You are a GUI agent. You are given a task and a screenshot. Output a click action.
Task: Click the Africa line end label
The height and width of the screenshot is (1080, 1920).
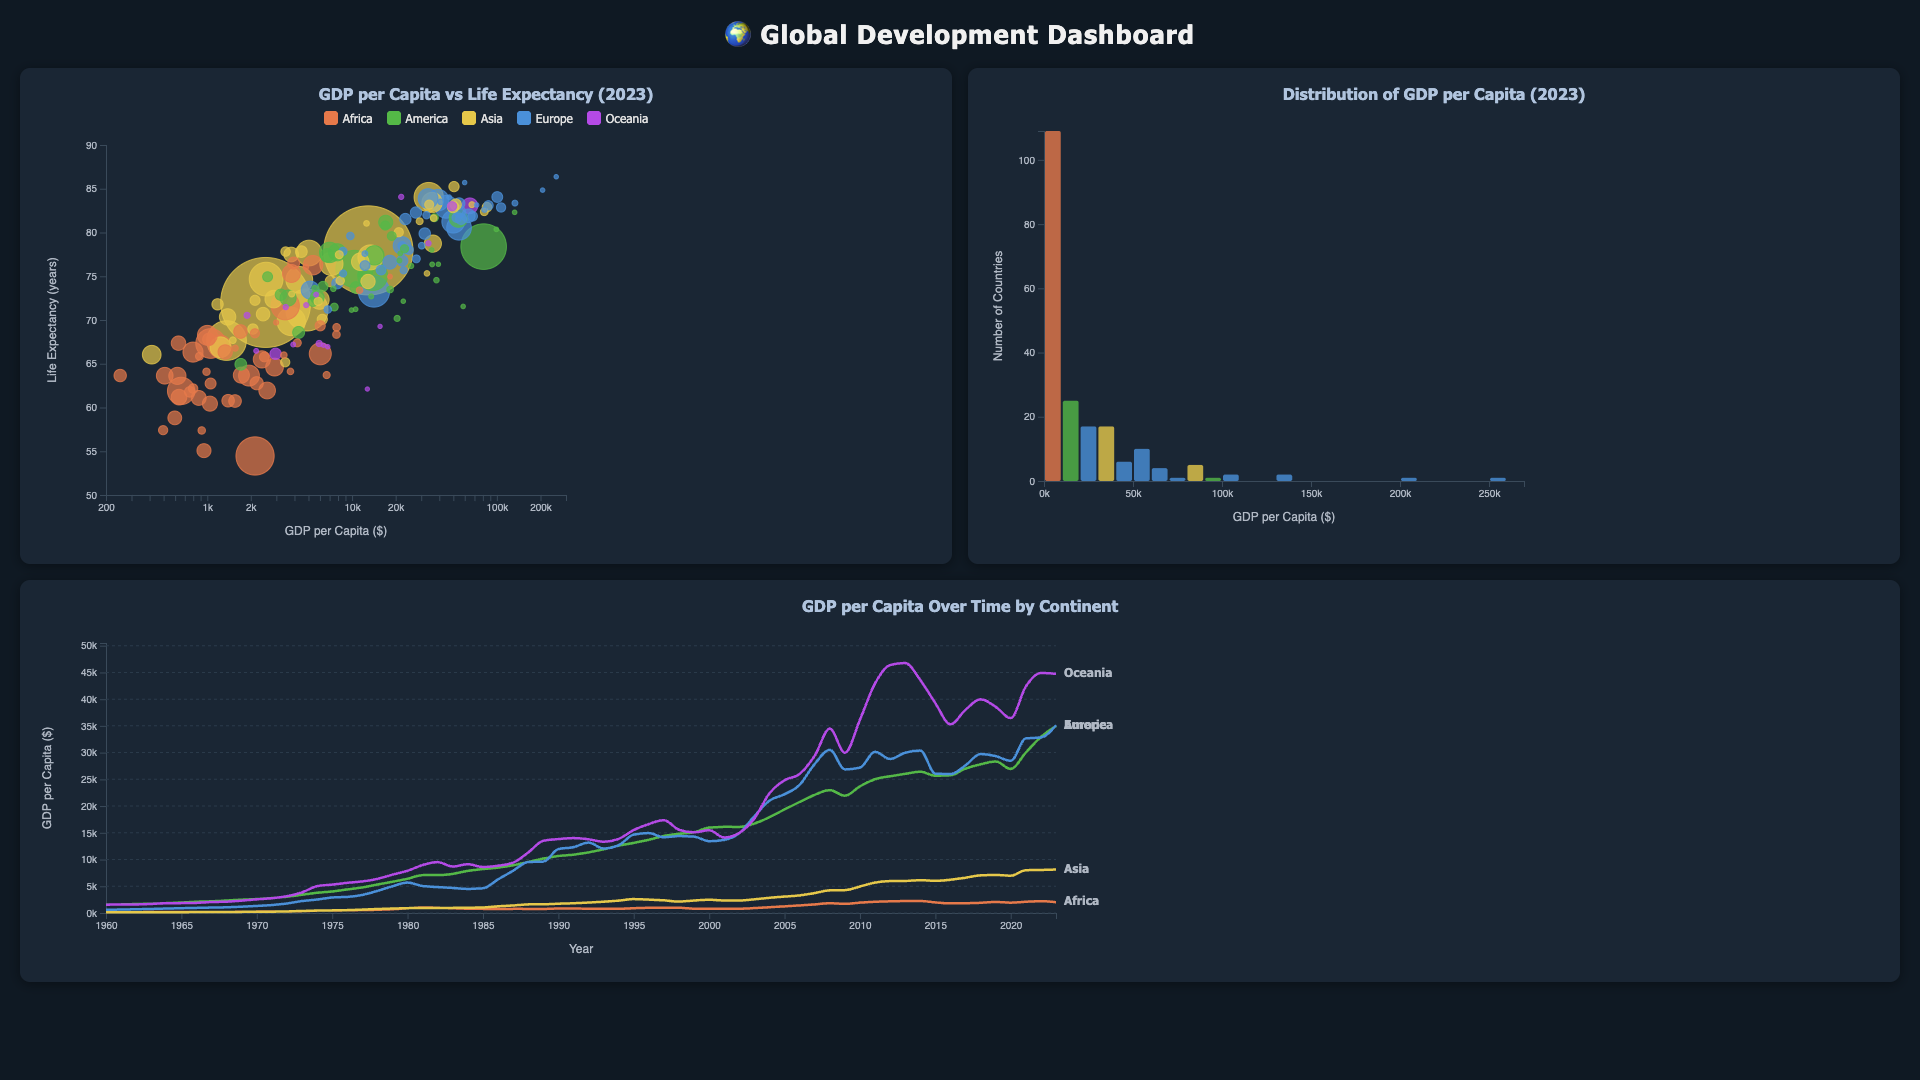click(1081, 901)
